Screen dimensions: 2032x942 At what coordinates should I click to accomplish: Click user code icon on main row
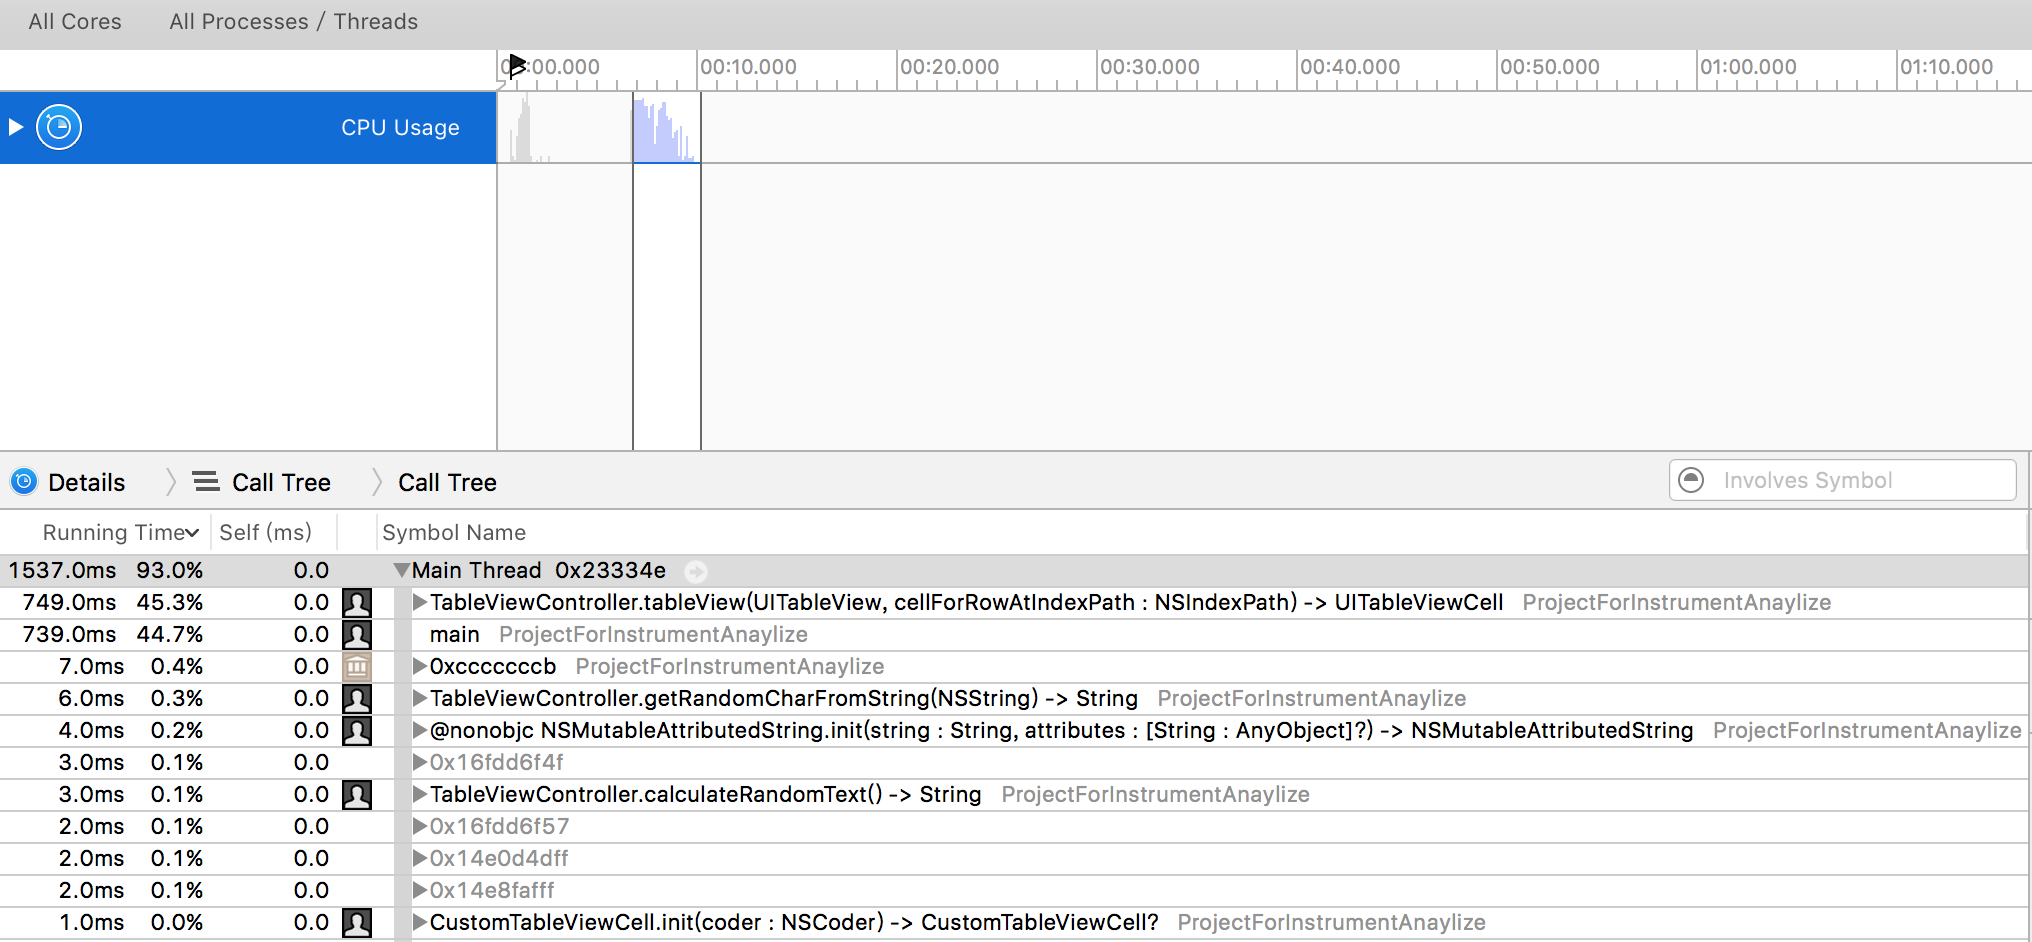357,634
